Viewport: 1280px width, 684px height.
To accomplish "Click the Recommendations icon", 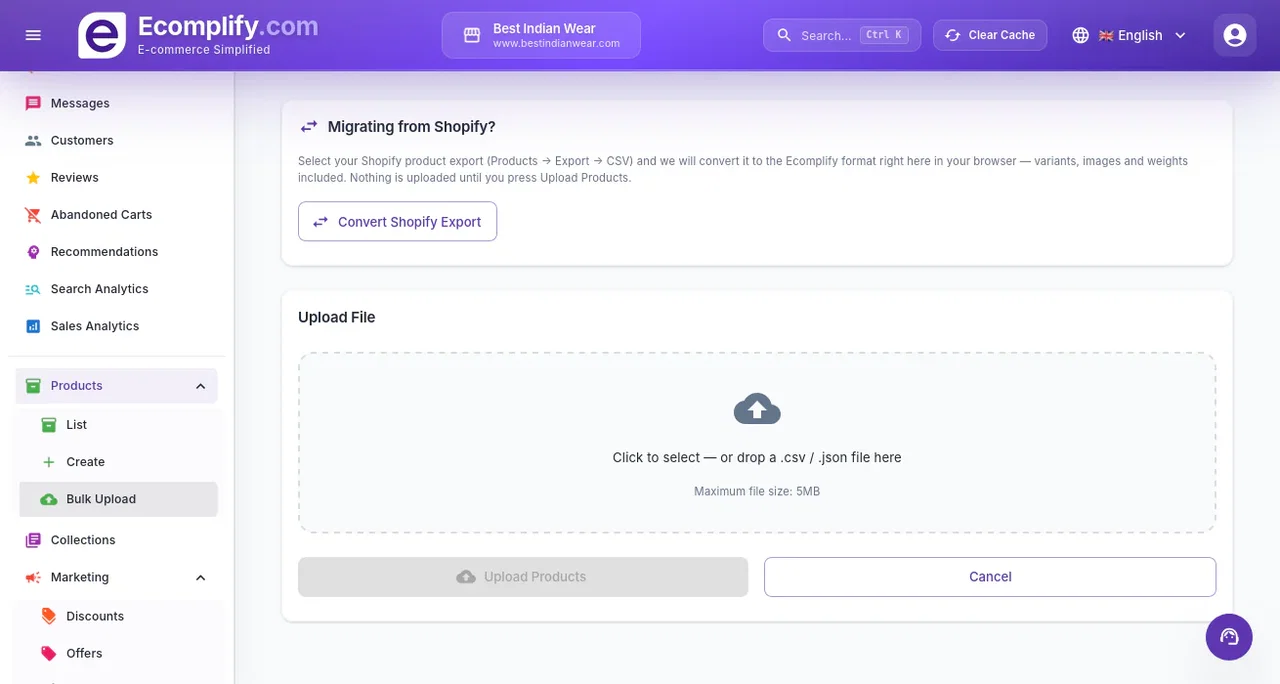I will point(33,251).
